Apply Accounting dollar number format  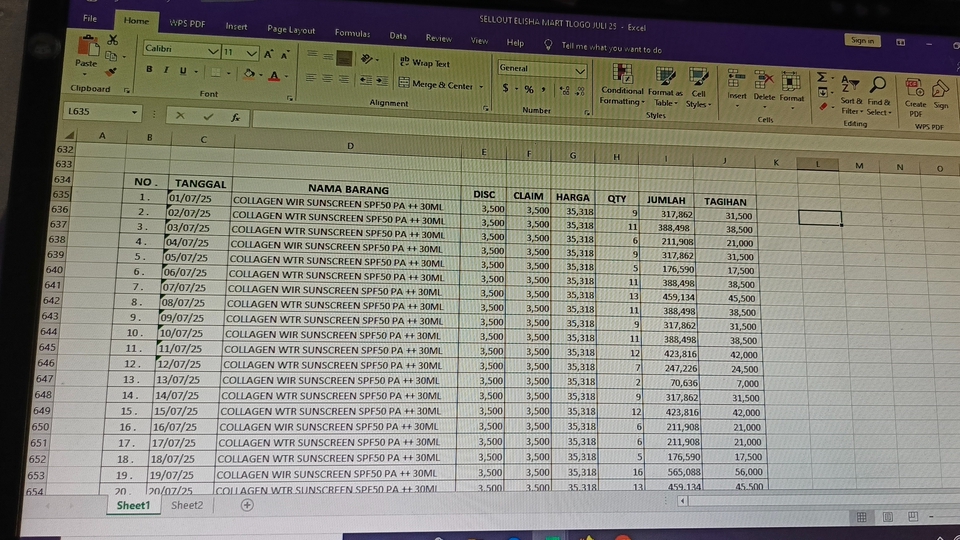point(505,88)
